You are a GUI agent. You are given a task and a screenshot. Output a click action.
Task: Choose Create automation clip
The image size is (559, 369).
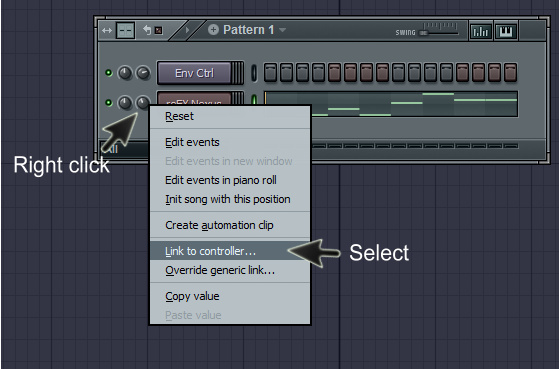click(230, 225)
